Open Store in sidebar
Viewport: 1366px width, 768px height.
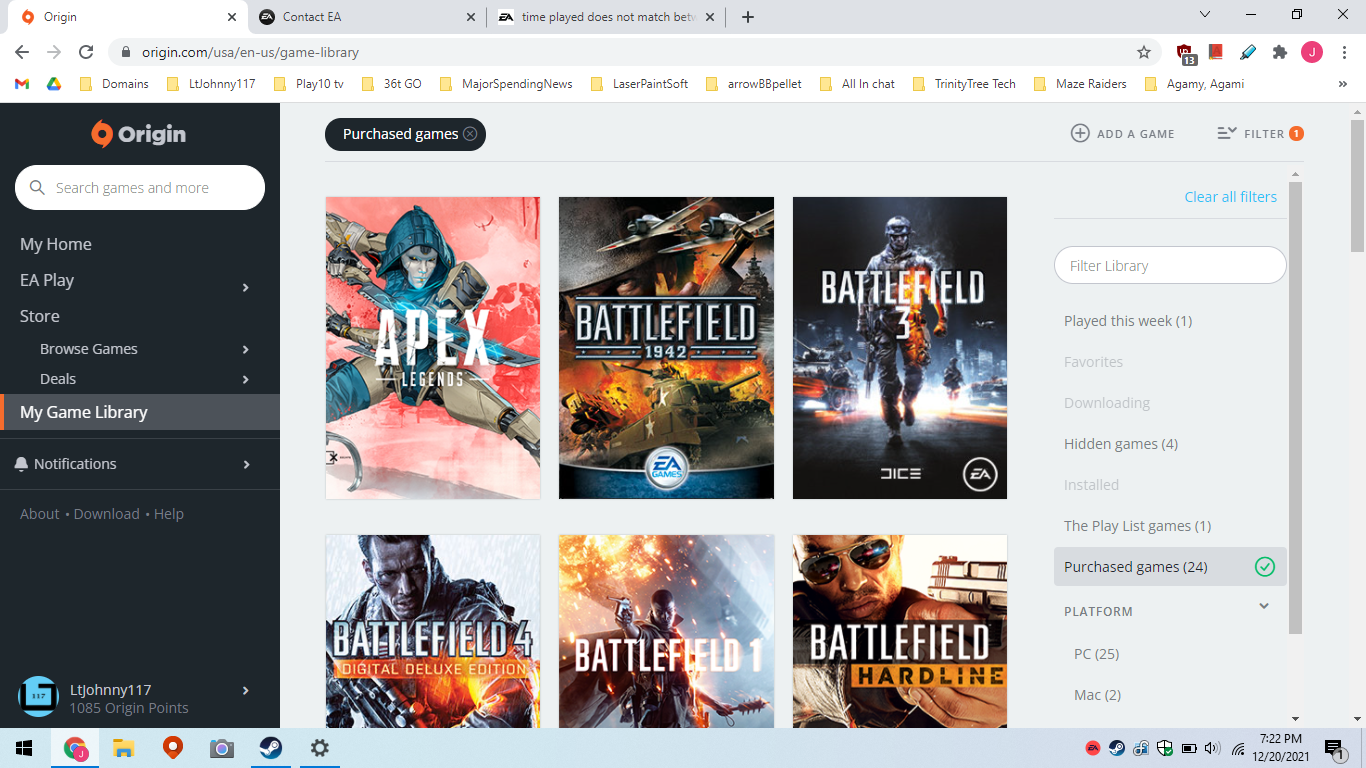[40, 316]
